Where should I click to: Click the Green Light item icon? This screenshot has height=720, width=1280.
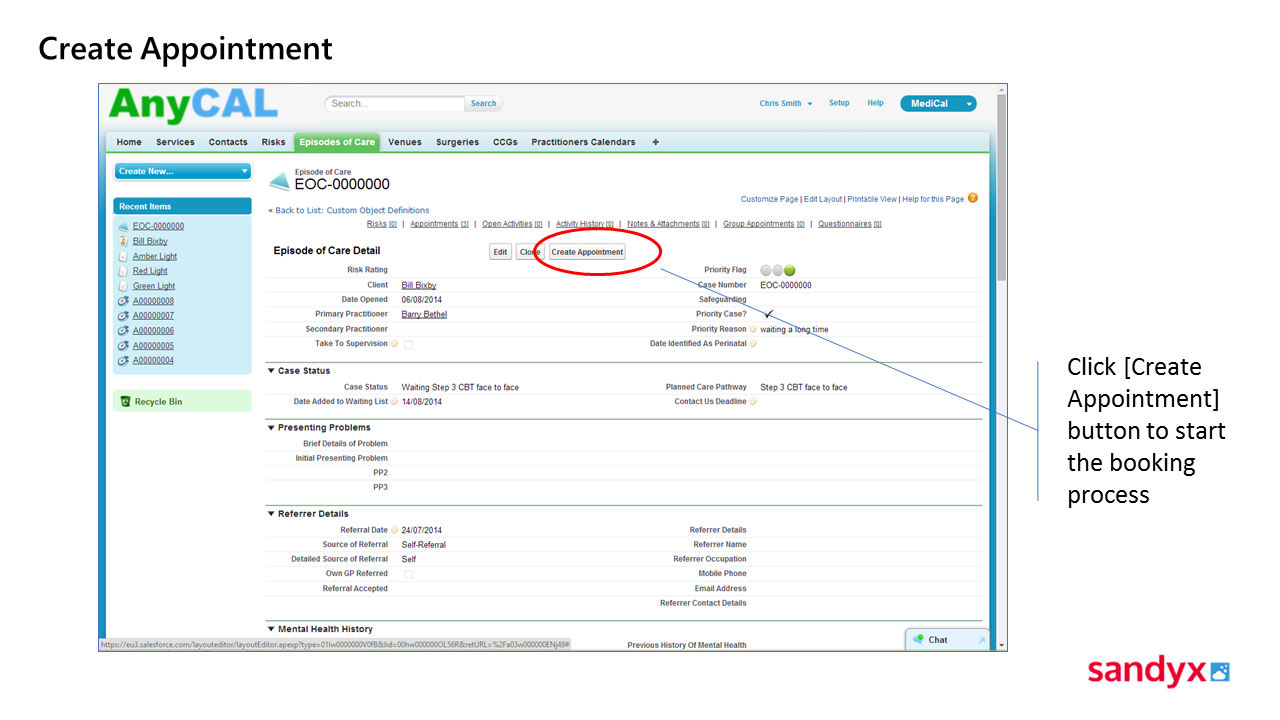point(123,286)
